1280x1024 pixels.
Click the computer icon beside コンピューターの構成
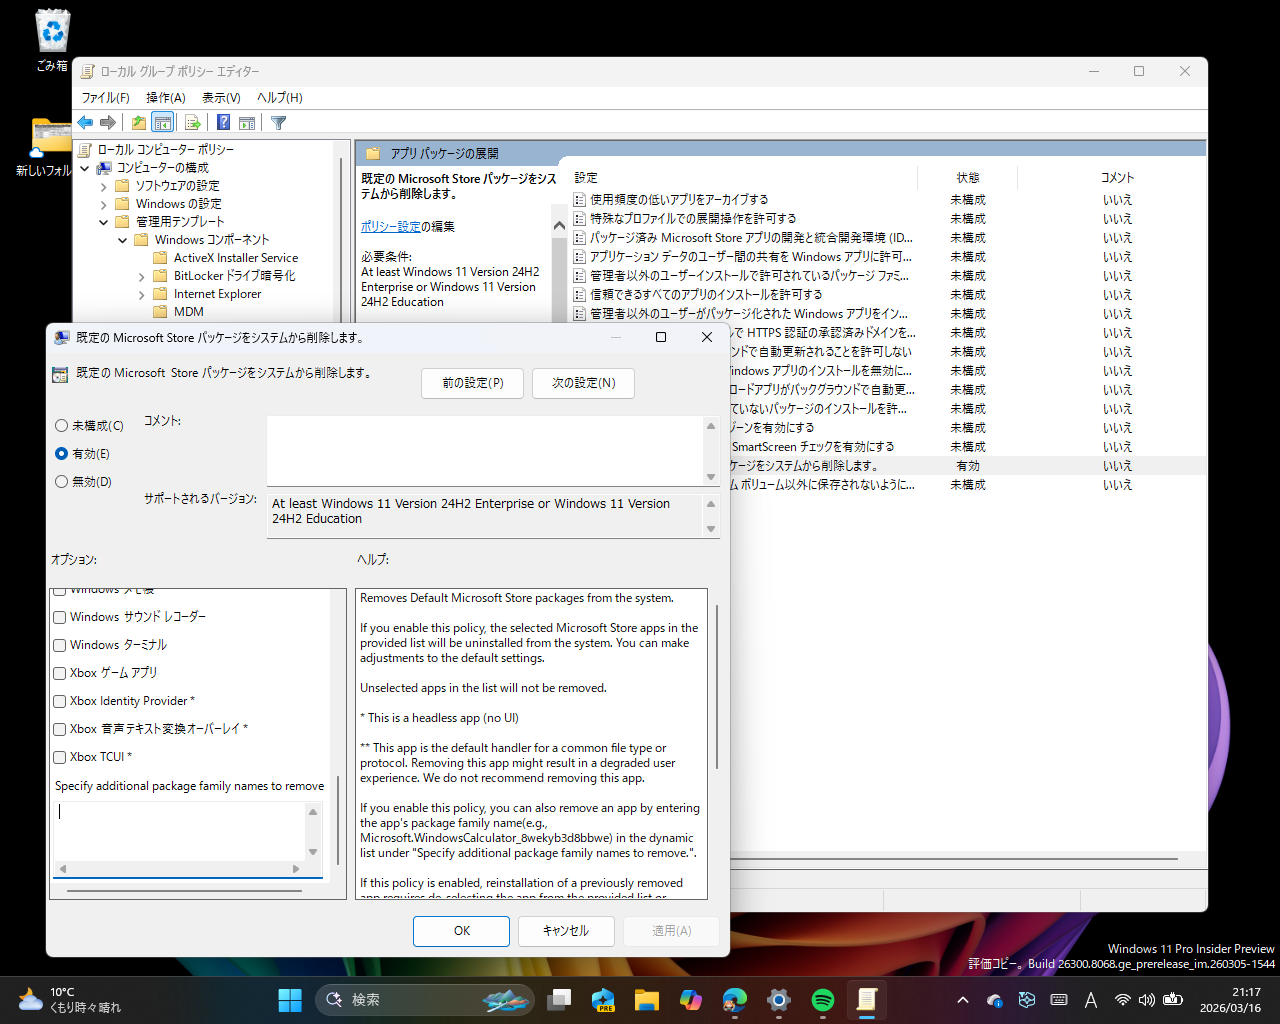(104, 168)
